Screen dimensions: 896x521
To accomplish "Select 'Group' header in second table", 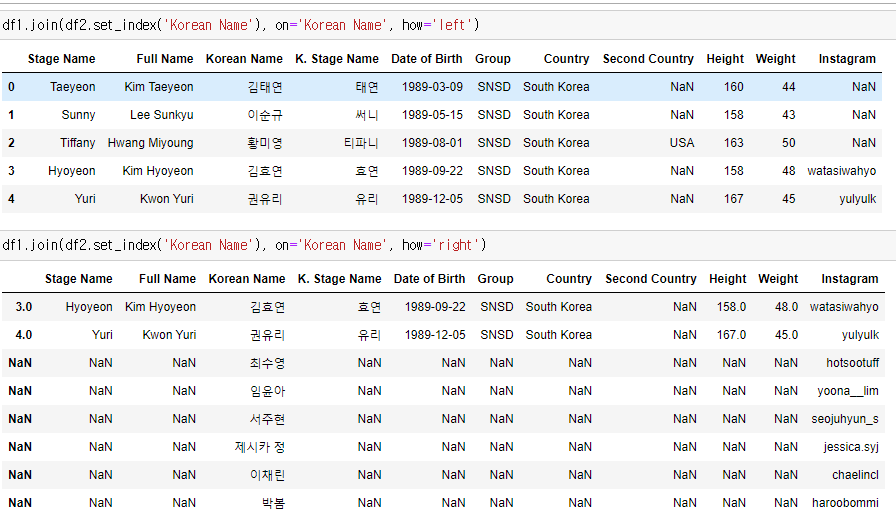I will click(495, 279).
